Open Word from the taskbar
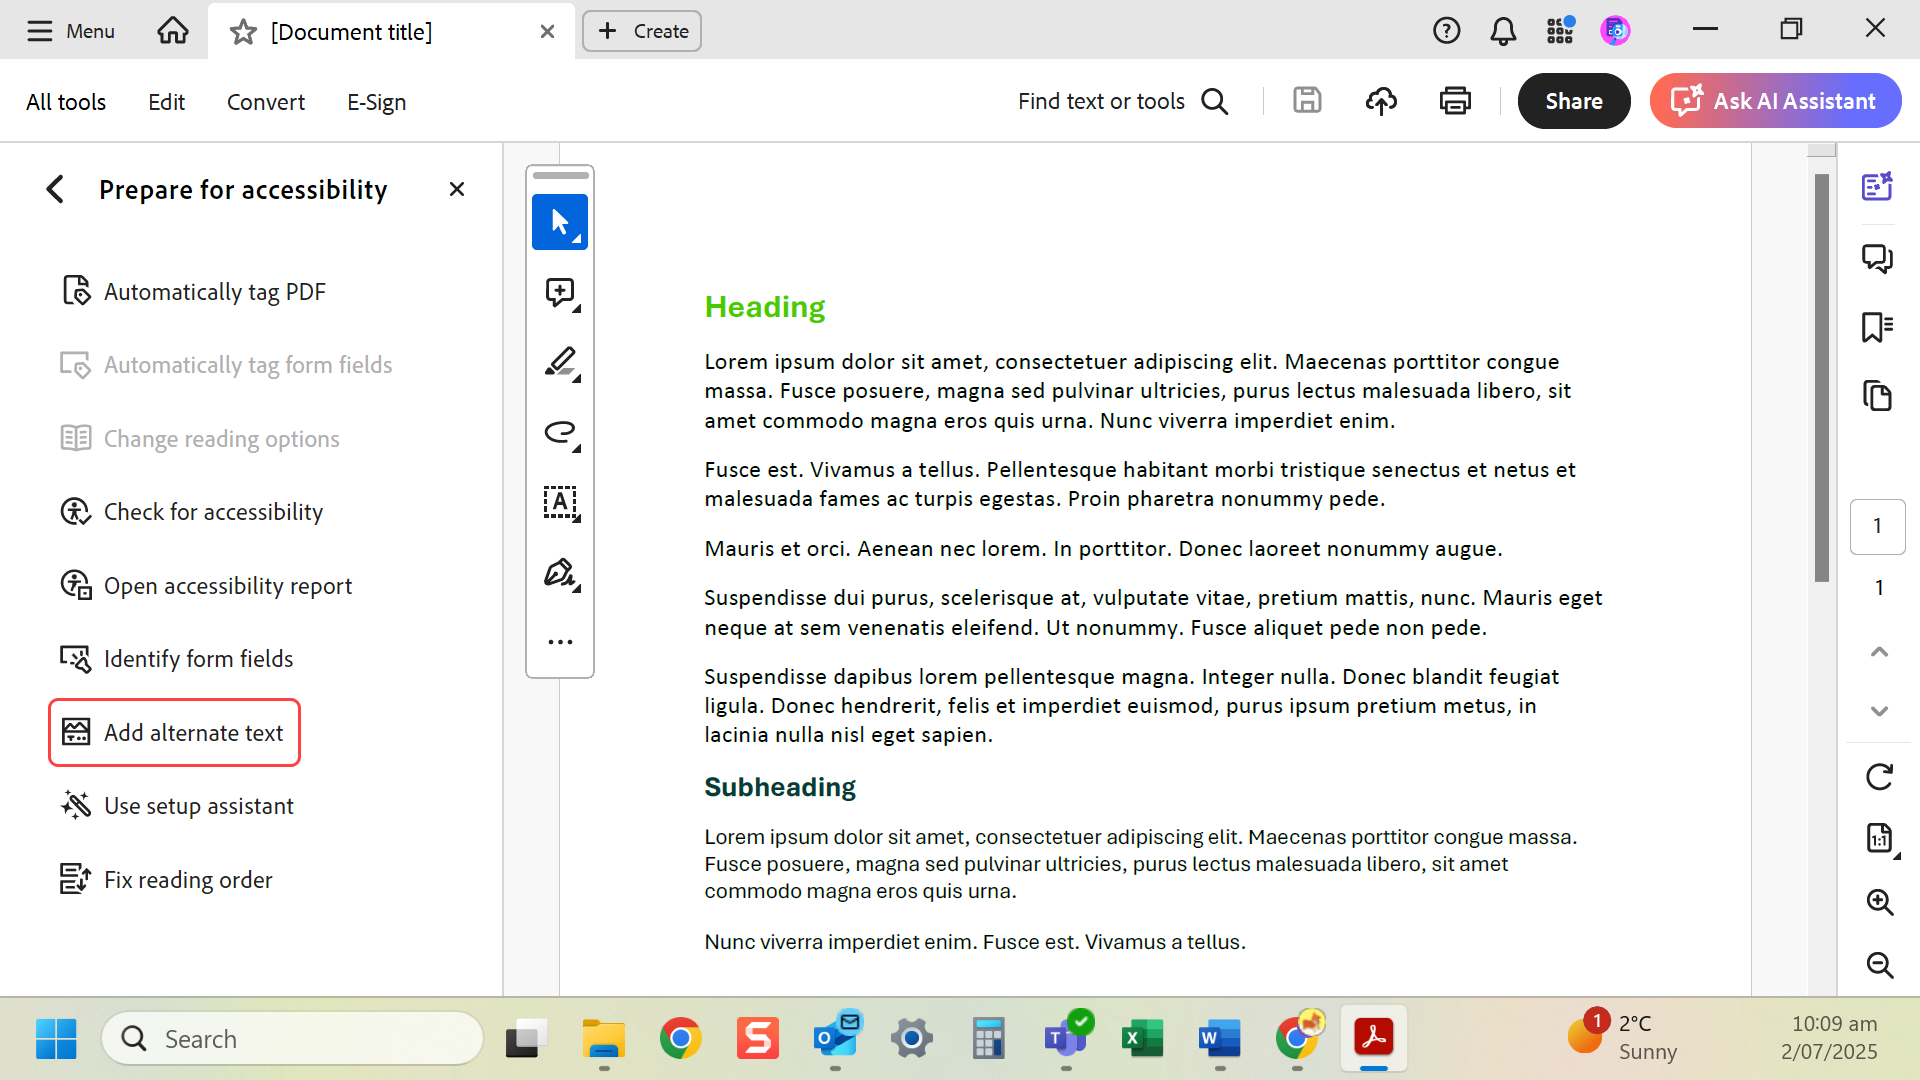The image size is (1920, 1080). (1219, 1039)
